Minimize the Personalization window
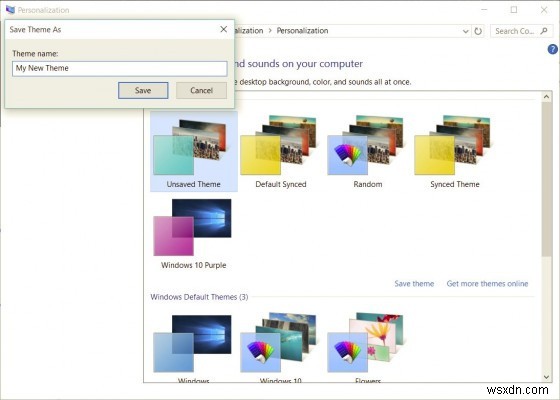 (x=484, y=10)
